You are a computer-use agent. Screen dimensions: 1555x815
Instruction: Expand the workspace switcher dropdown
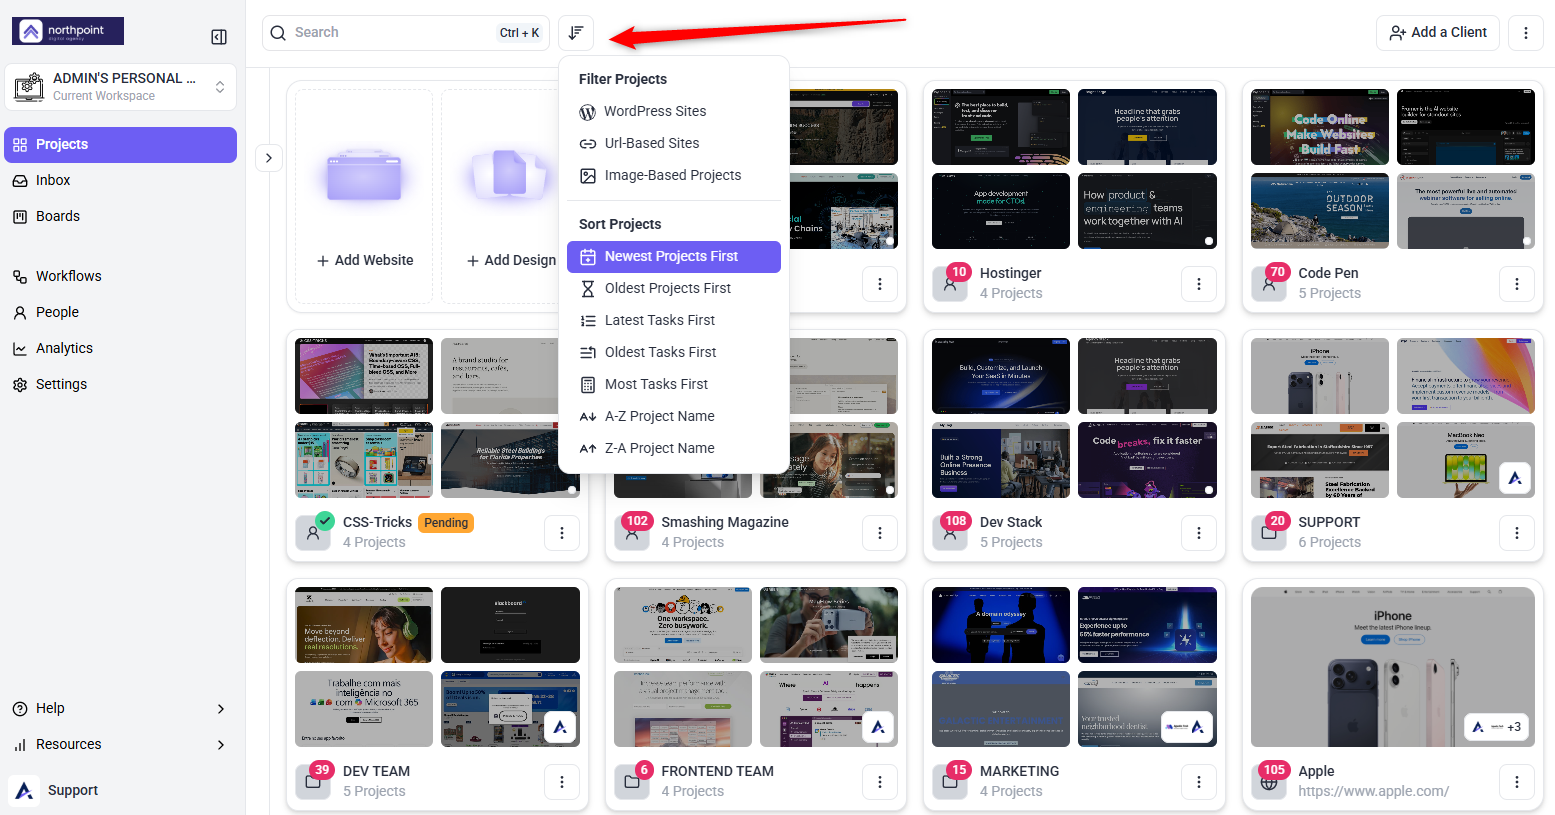[220, 88]
